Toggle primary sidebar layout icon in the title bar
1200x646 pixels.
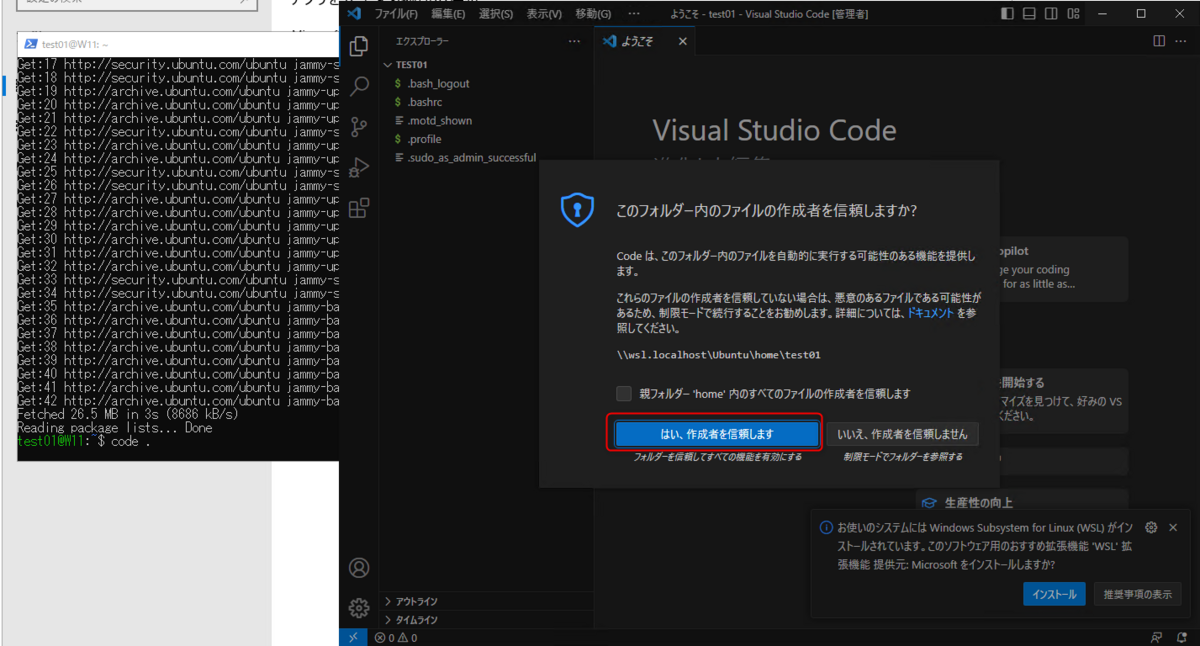1007,14
